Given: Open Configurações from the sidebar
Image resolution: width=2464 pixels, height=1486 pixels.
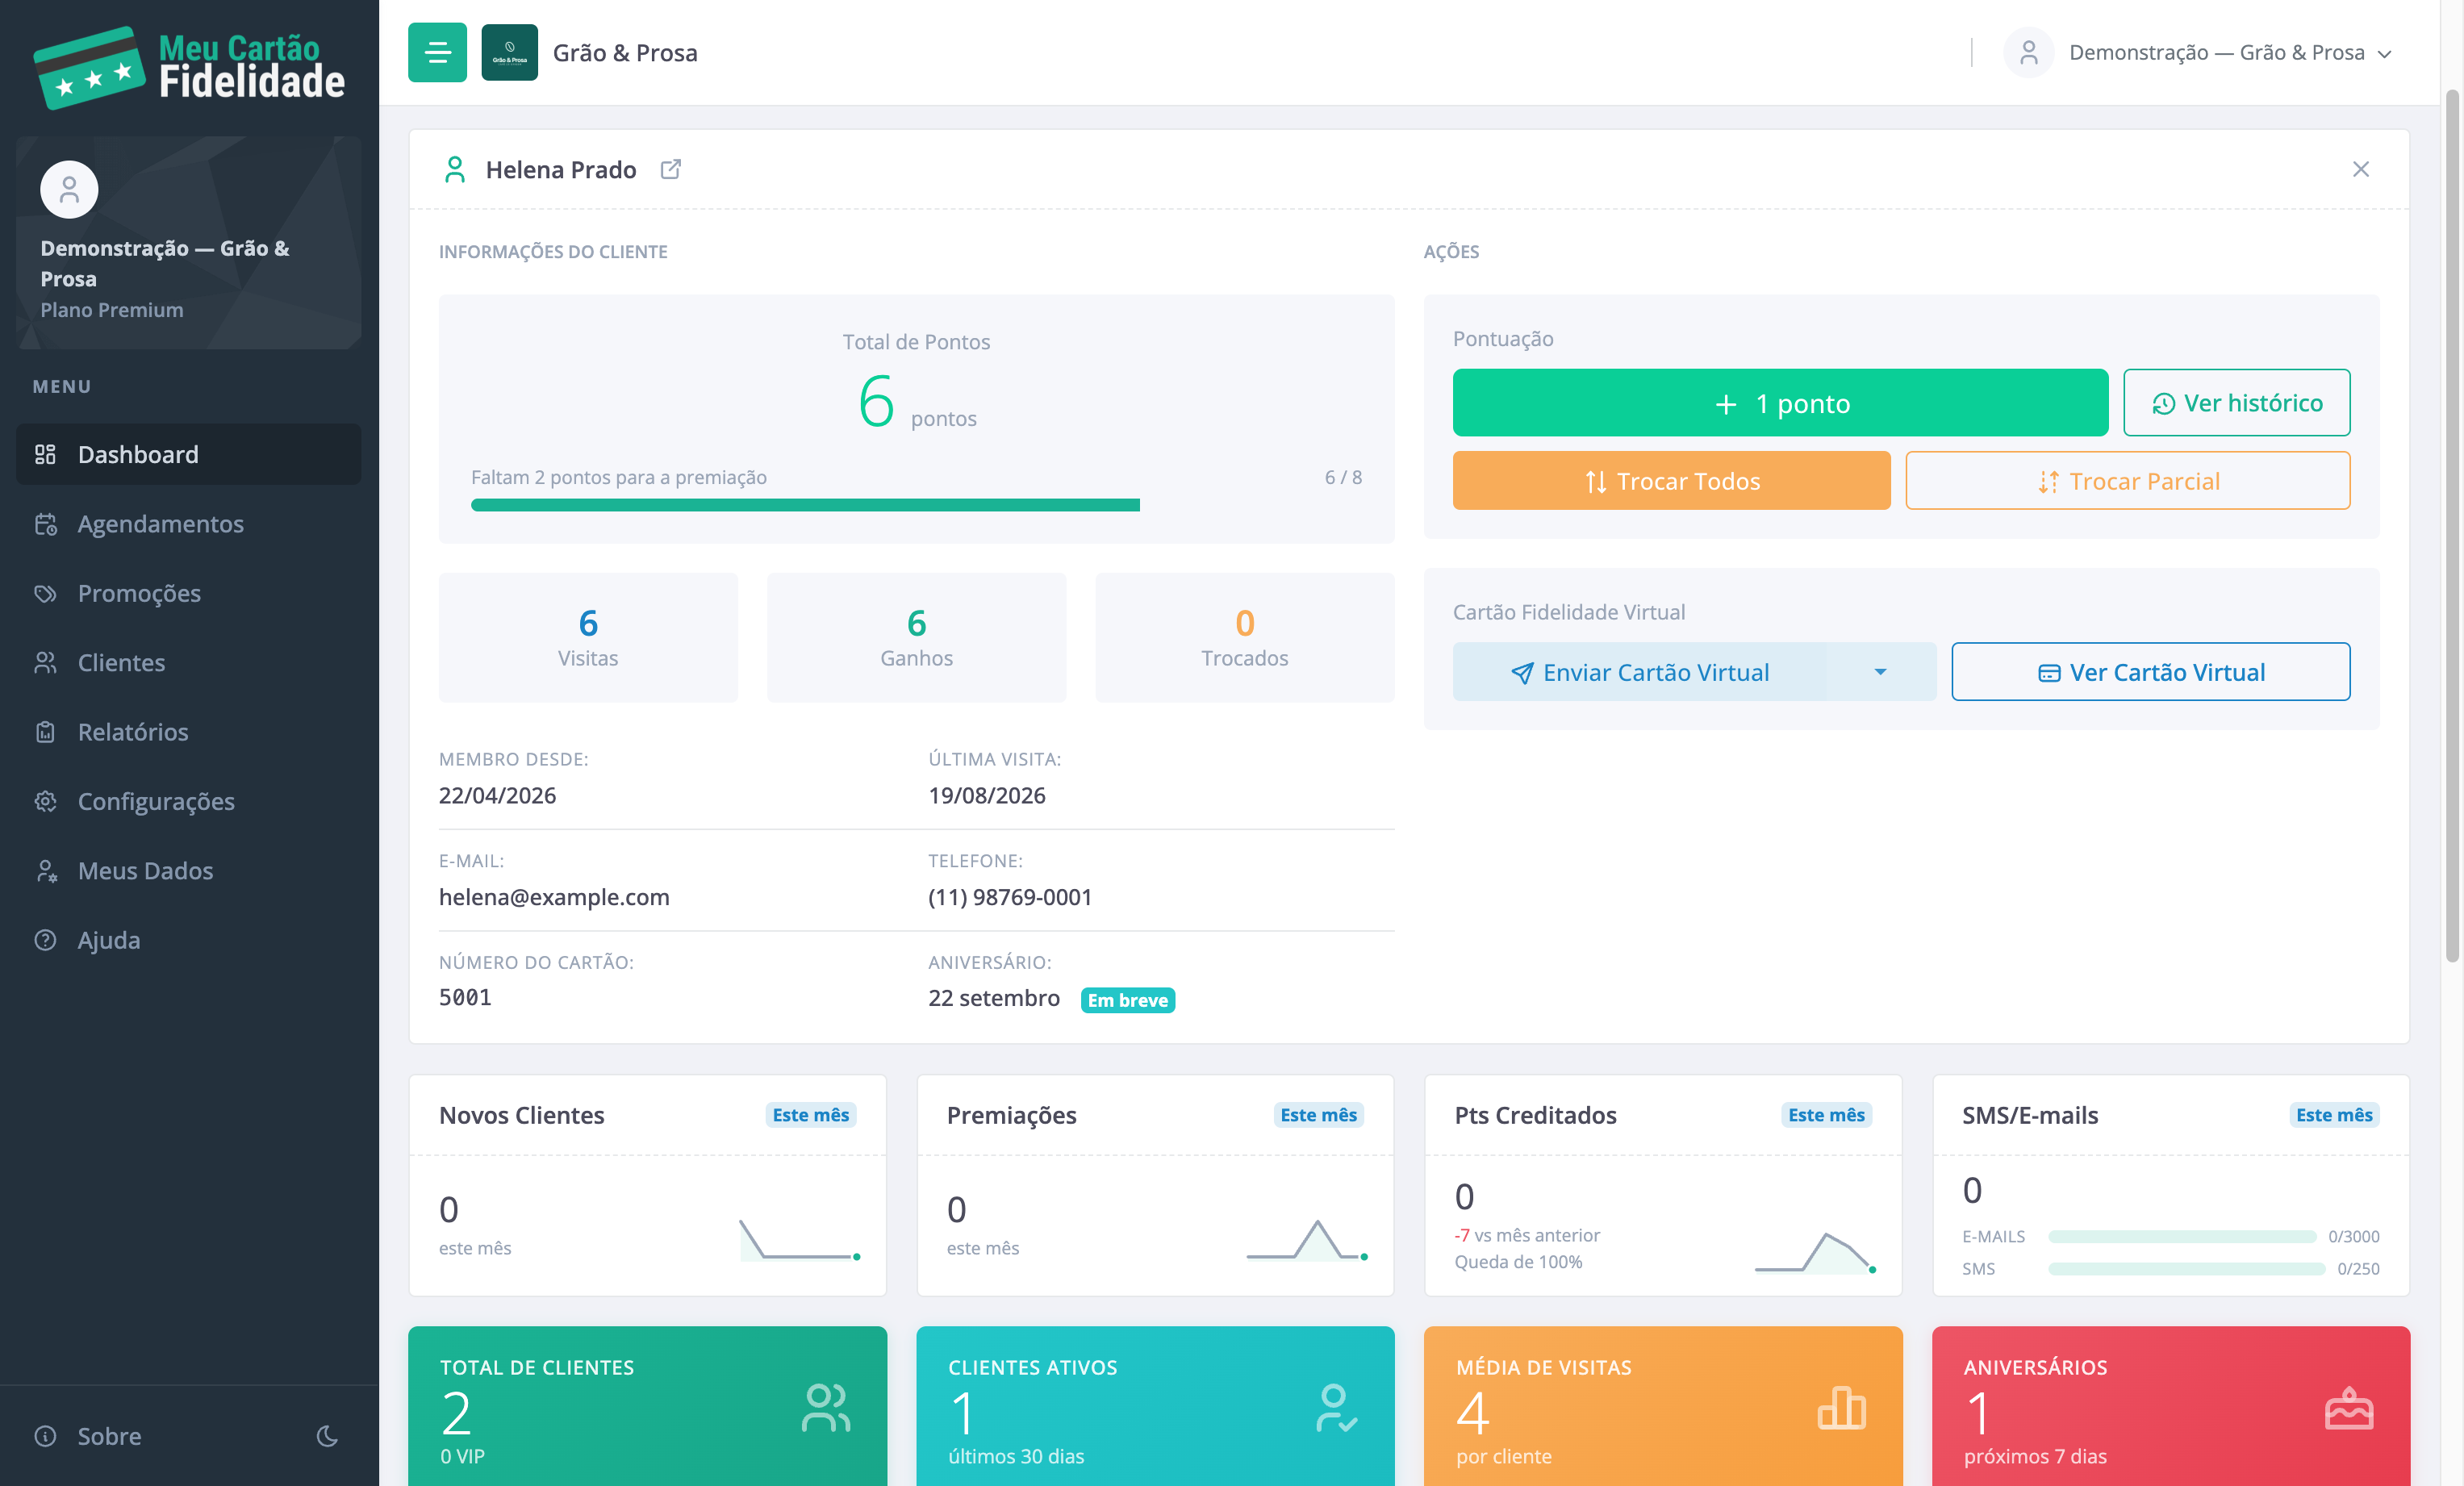Looking at the screenshot, I should 189,801.
